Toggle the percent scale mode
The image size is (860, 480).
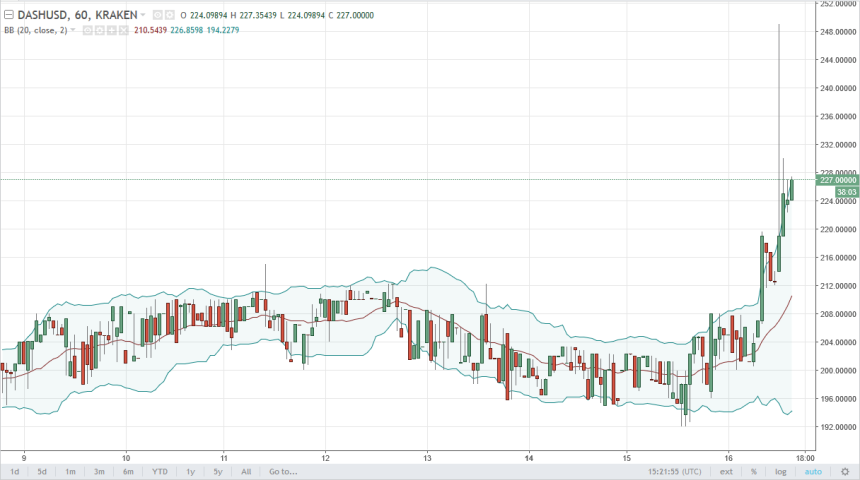tap(753, 471)
